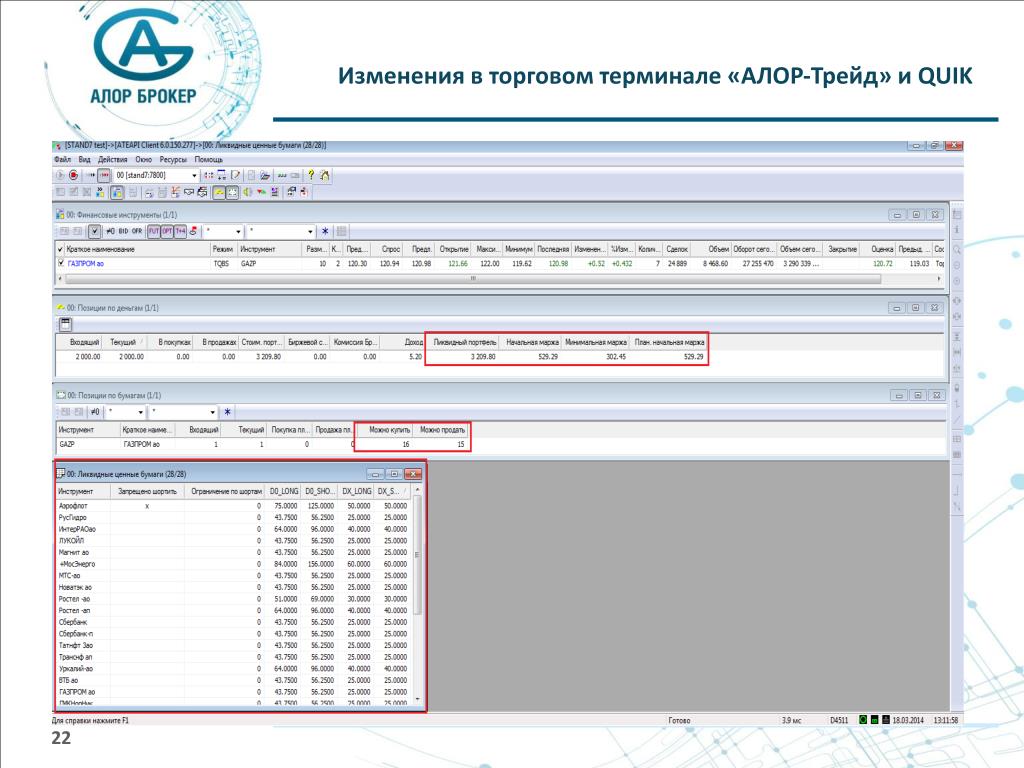Image resolution: width=1024 pixels, height=768 pixels.
Task: Select the +МосЭнерго row
Action: 233,564
